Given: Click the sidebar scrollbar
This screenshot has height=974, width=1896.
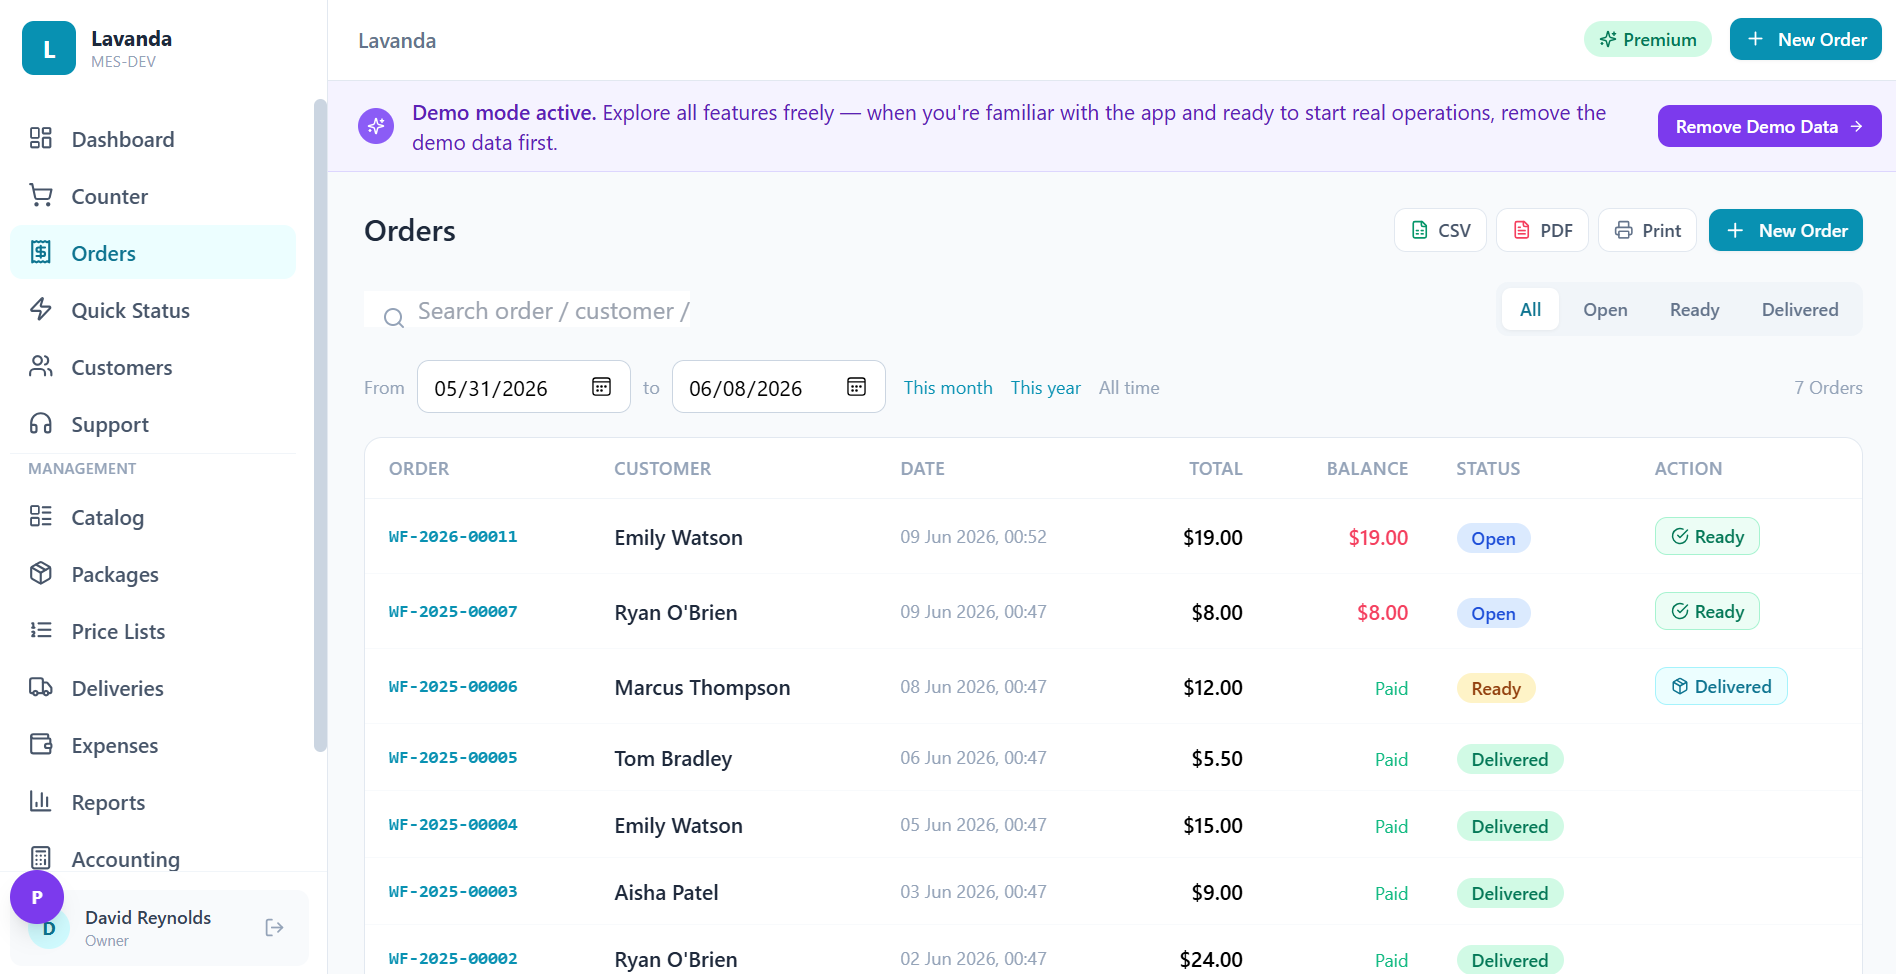Looking at the screenshot, I should 320,425.
